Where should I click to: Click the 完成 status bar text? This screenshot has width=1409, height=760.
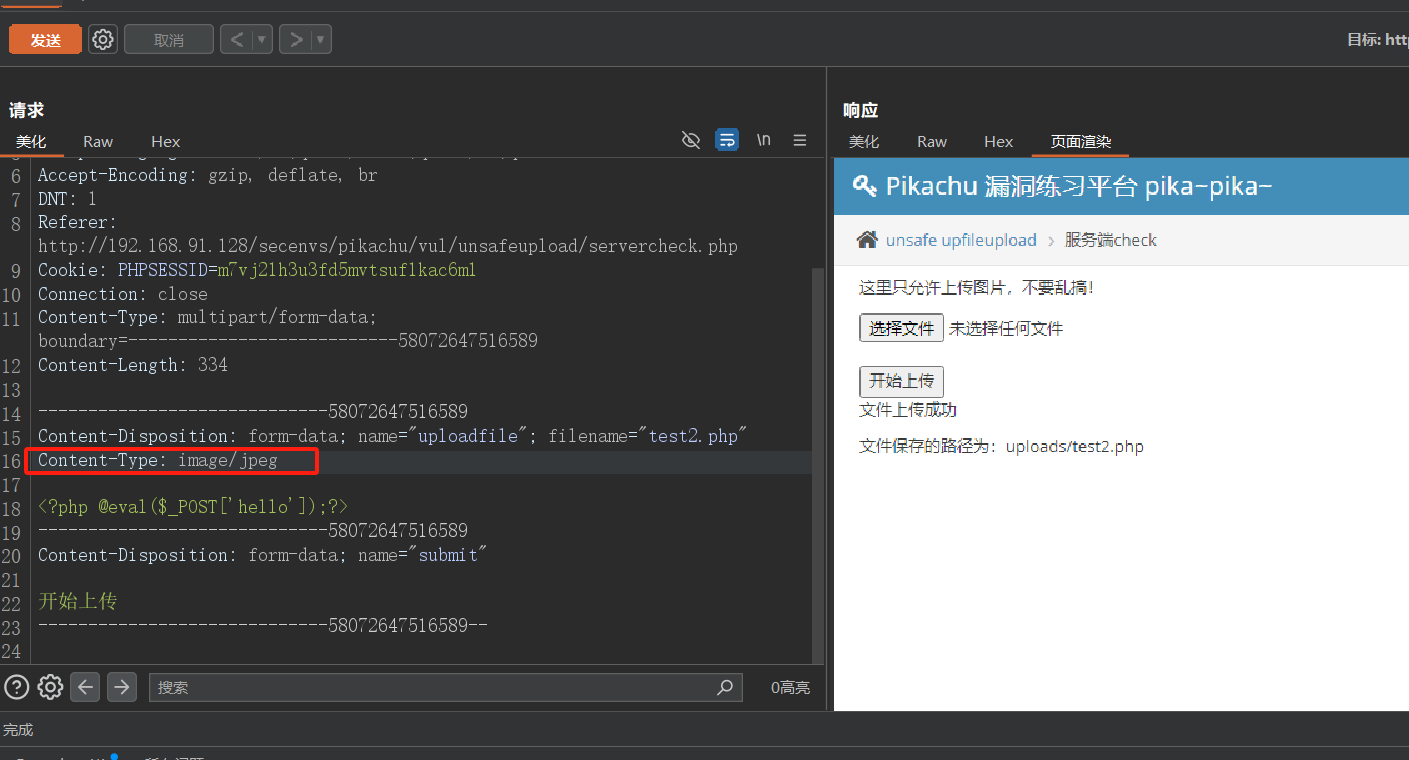coord(18,730)
